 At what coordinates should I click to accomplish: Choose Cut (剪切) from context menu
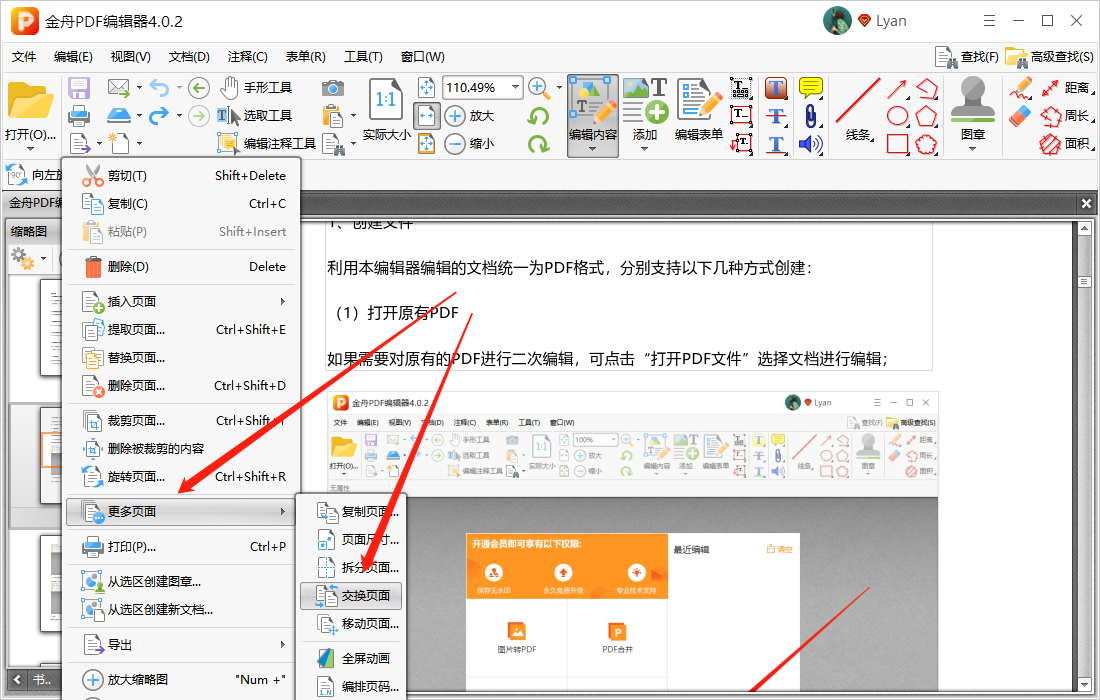point(184,175)
